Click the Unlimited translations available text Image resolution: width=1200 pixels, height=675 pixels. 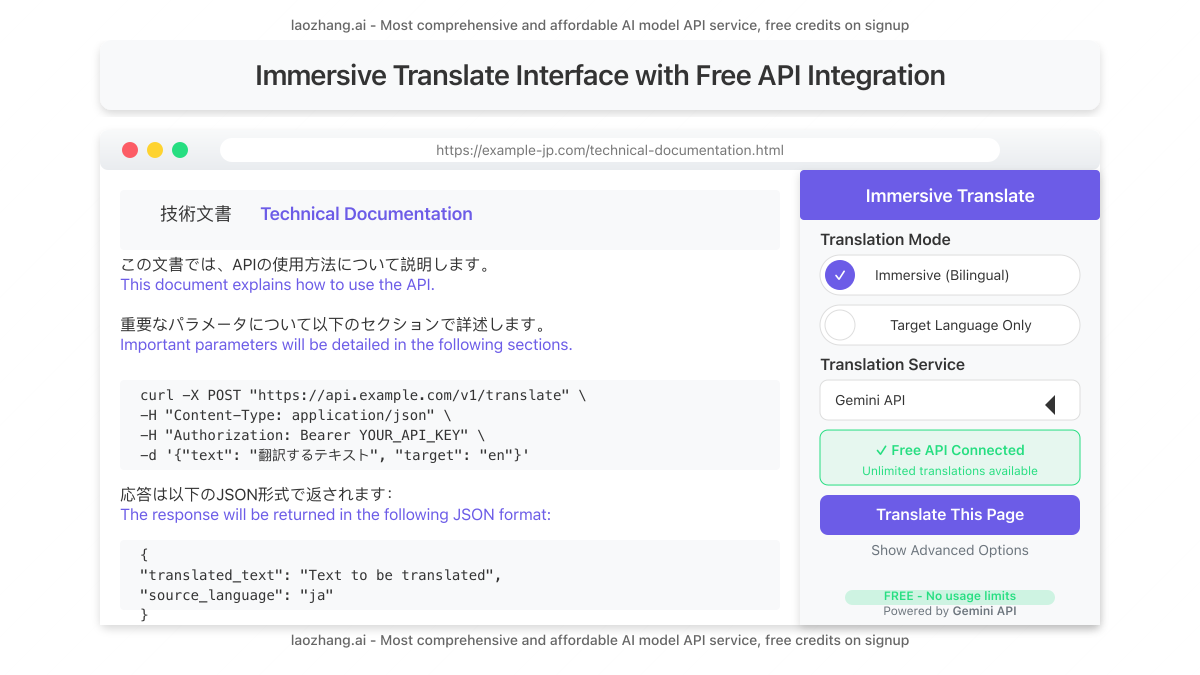click(950, 471)
